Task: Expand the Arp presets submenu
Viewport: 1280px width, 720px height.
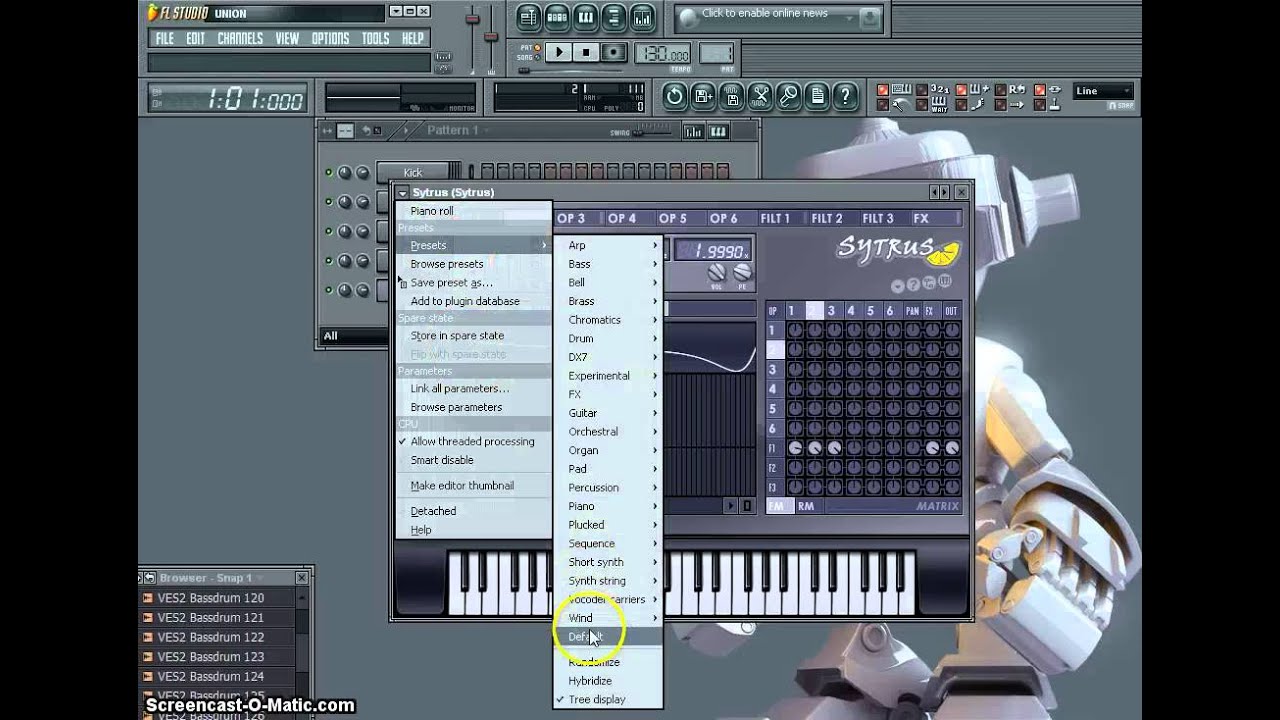Action: point(608,245)
